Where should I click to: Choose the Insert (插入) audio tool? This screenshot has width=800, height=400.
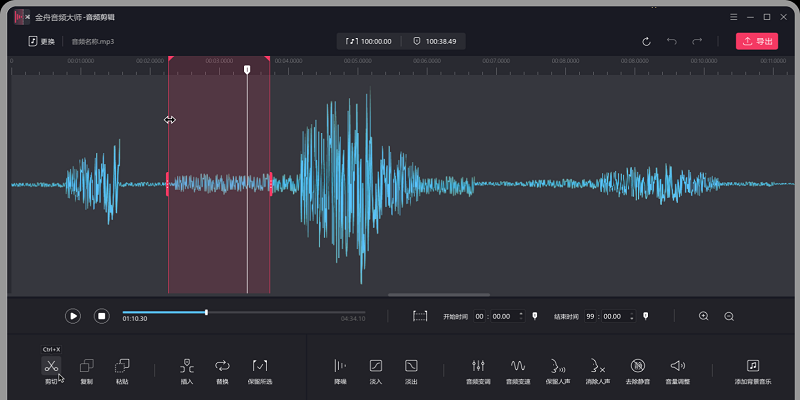(187, 366)
